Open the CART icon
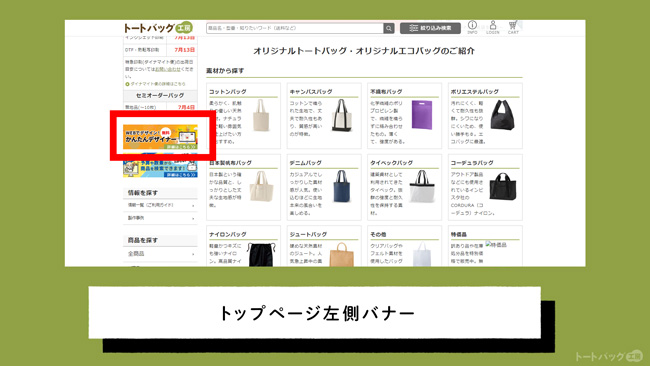This screenshot has width=650, height=366. pos(513,27)
